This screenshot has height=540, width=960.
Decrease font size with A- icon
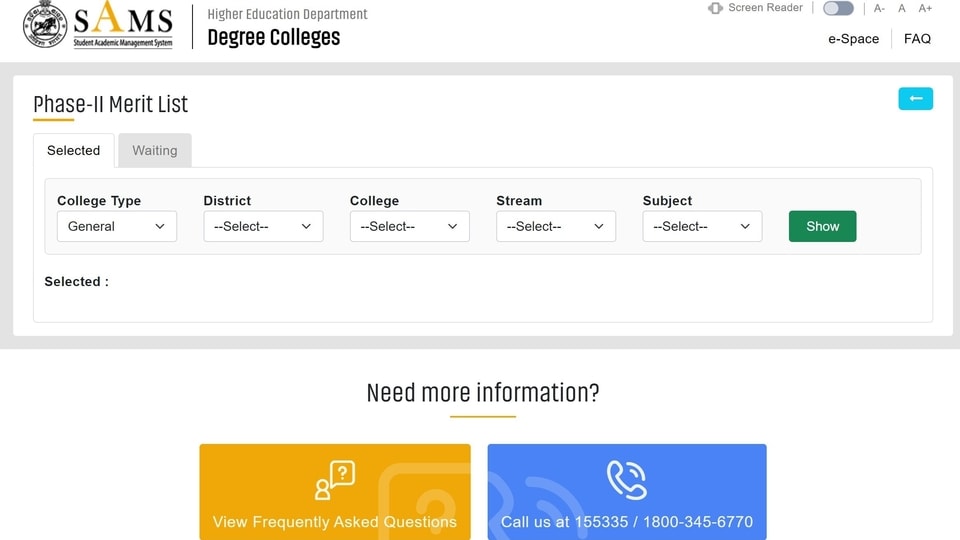879,9
